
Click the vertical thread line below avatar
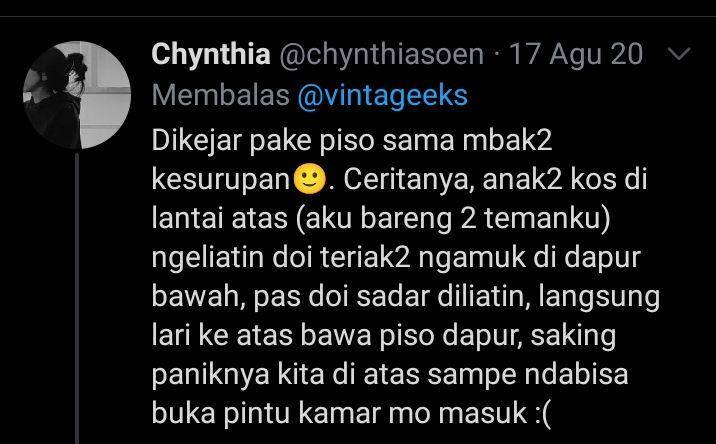pyautogui.click(x=77, y=298)
